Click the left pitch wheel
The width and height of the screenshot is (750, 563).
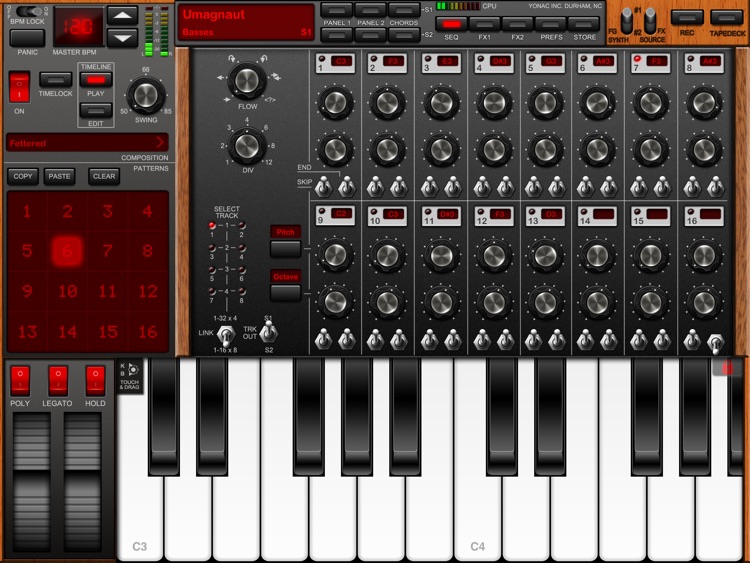32,482
